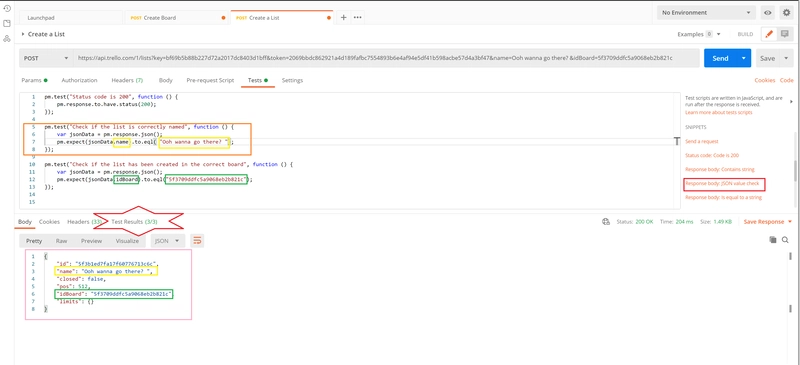800x365 pixels.
Task: Select the Raw view mode
Action: point(61,241)
